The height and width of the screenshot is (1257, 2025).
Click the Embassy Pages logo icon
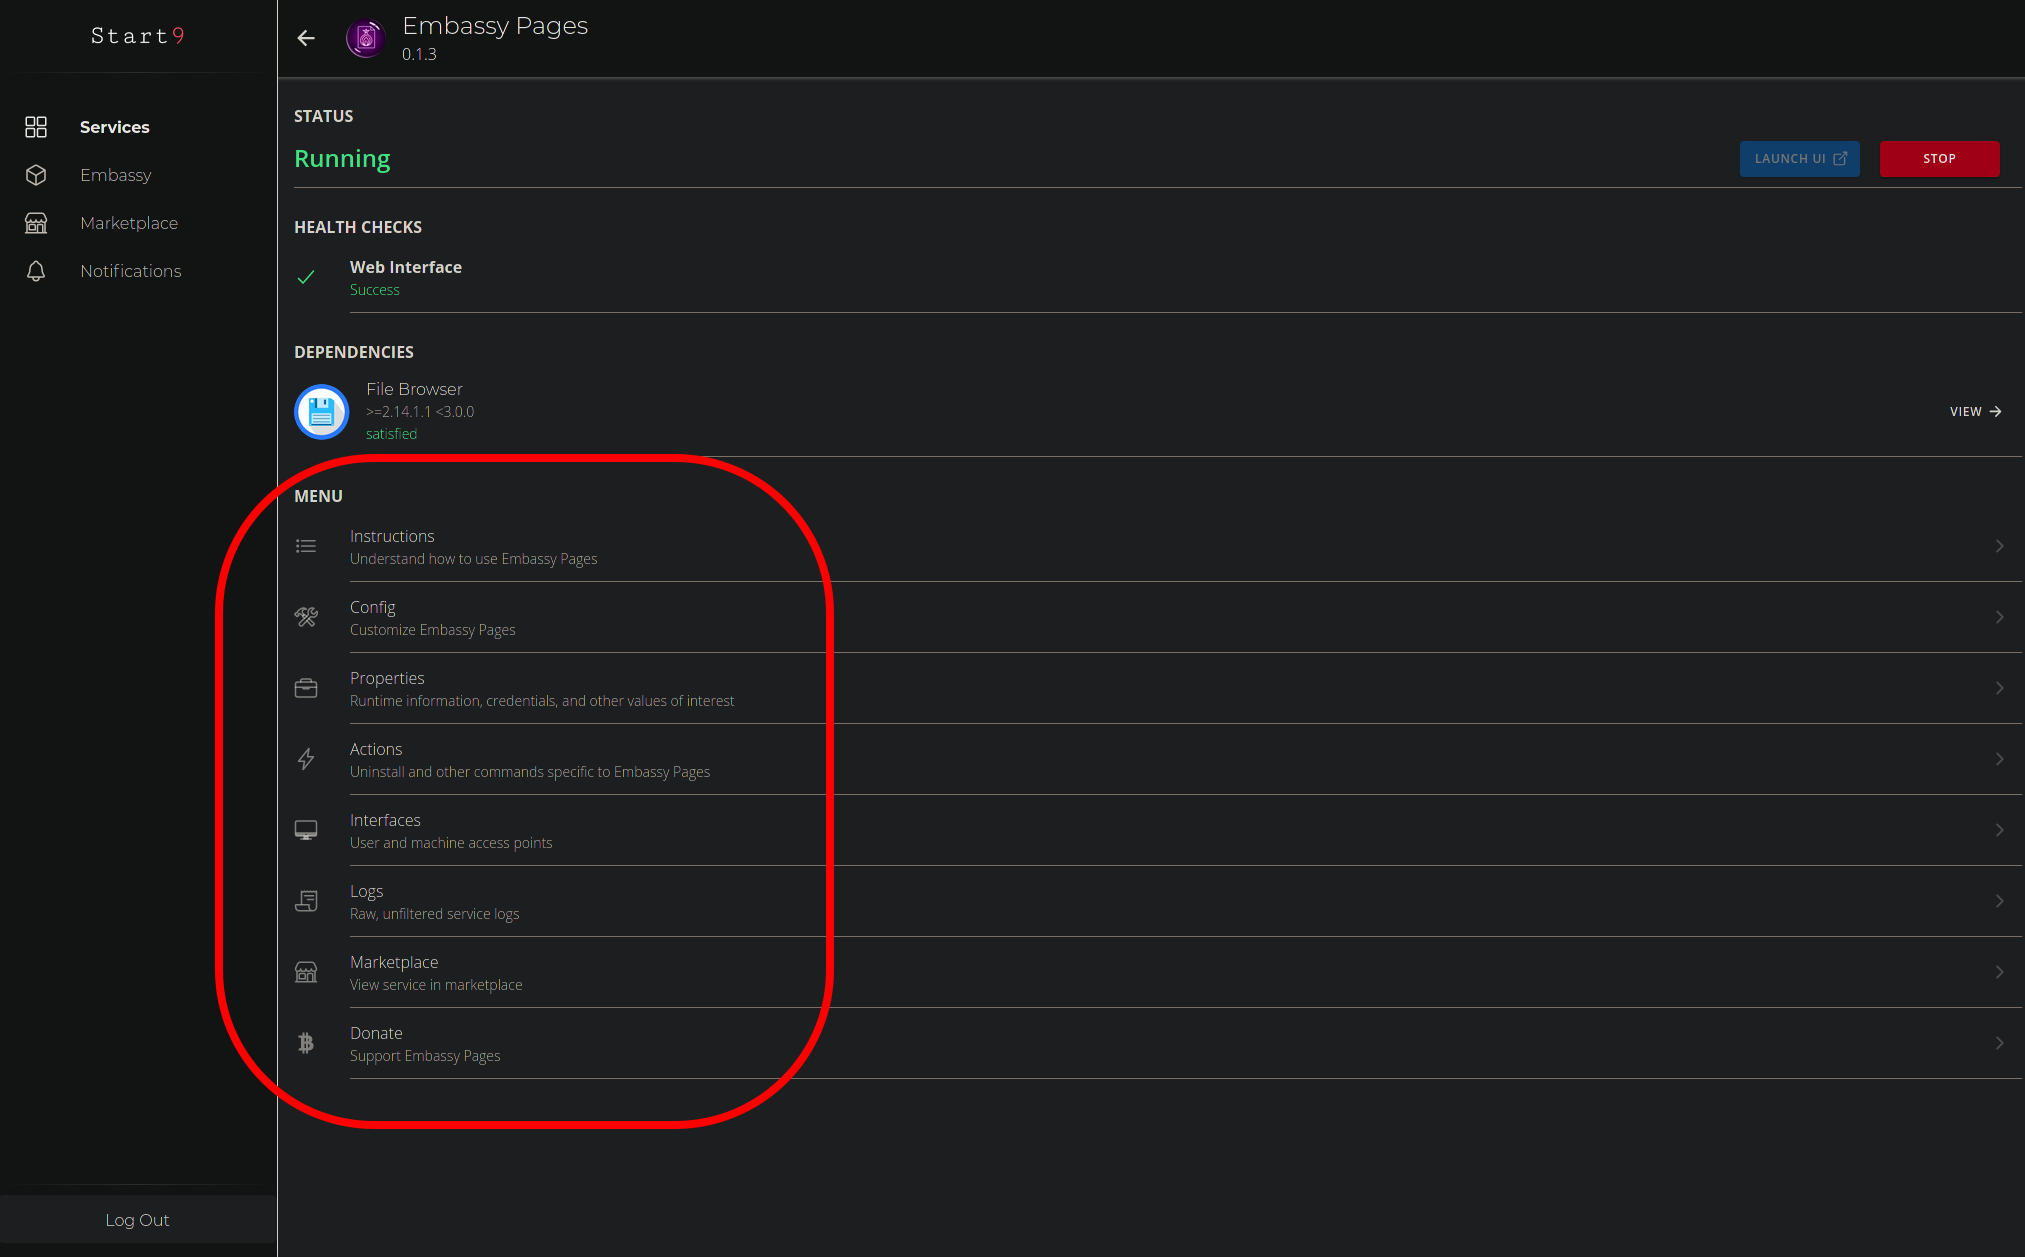366,38
